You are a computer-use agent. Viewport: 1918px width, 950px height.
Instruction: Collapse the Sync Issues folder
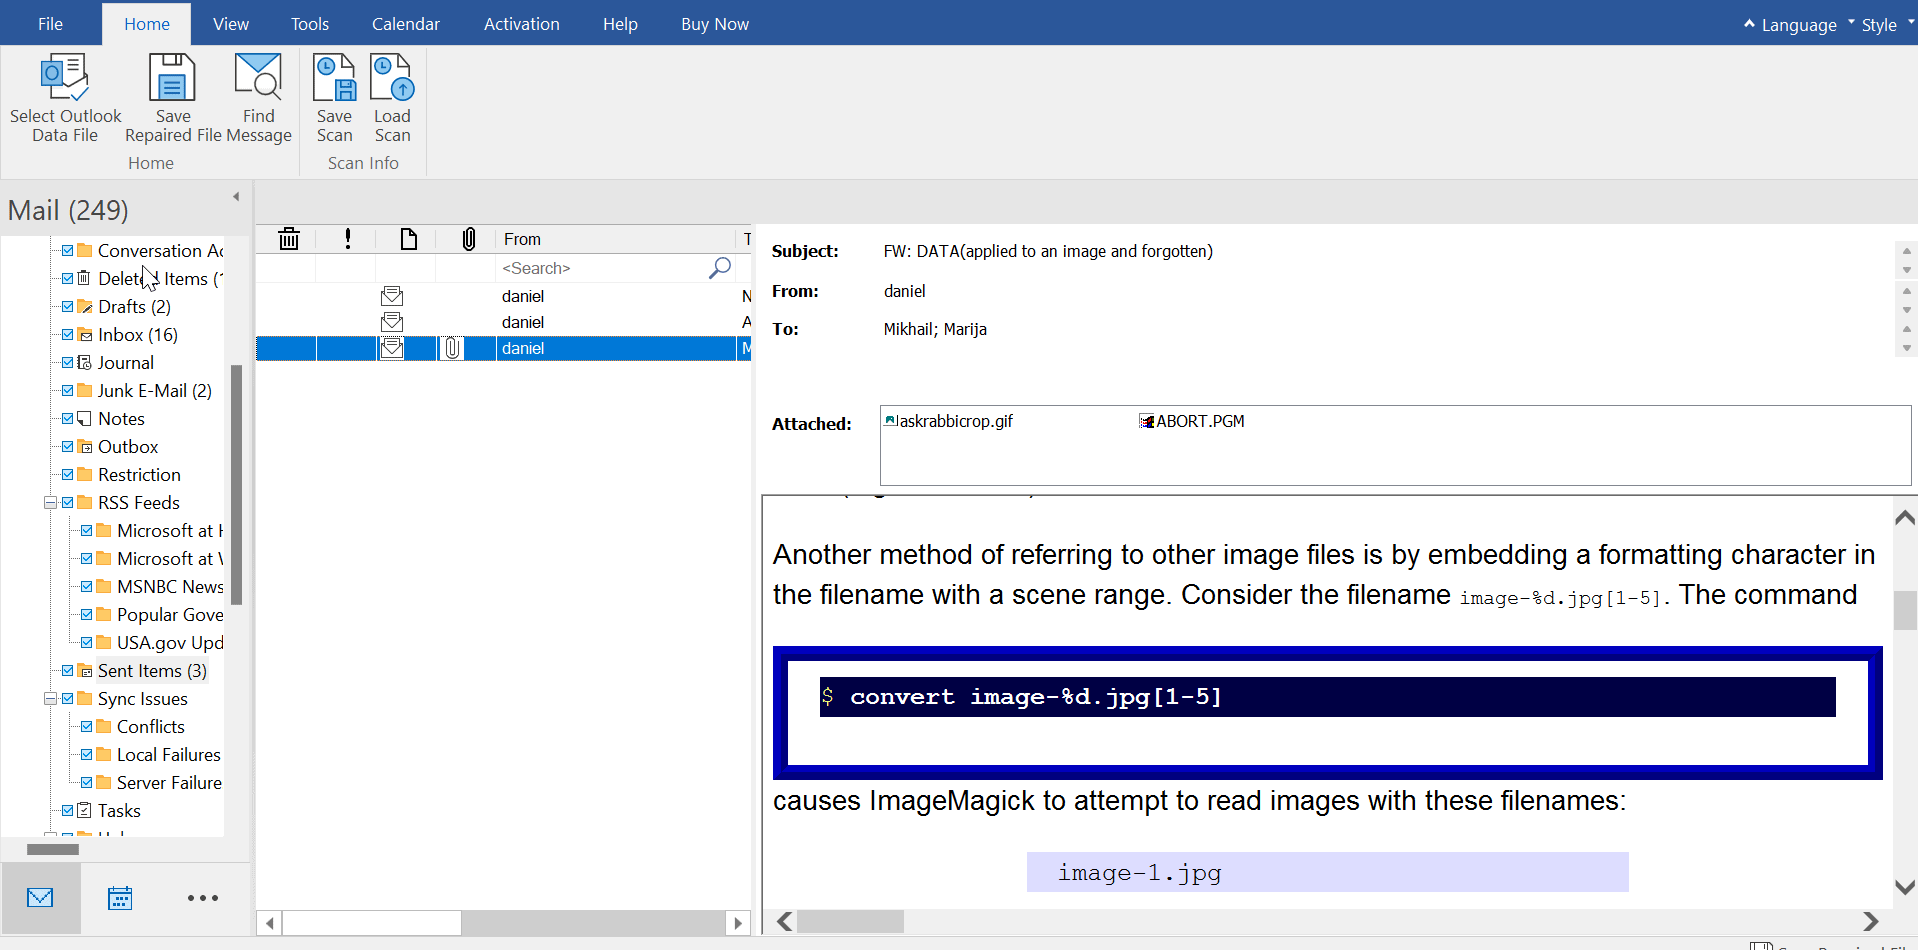[50, 698]
